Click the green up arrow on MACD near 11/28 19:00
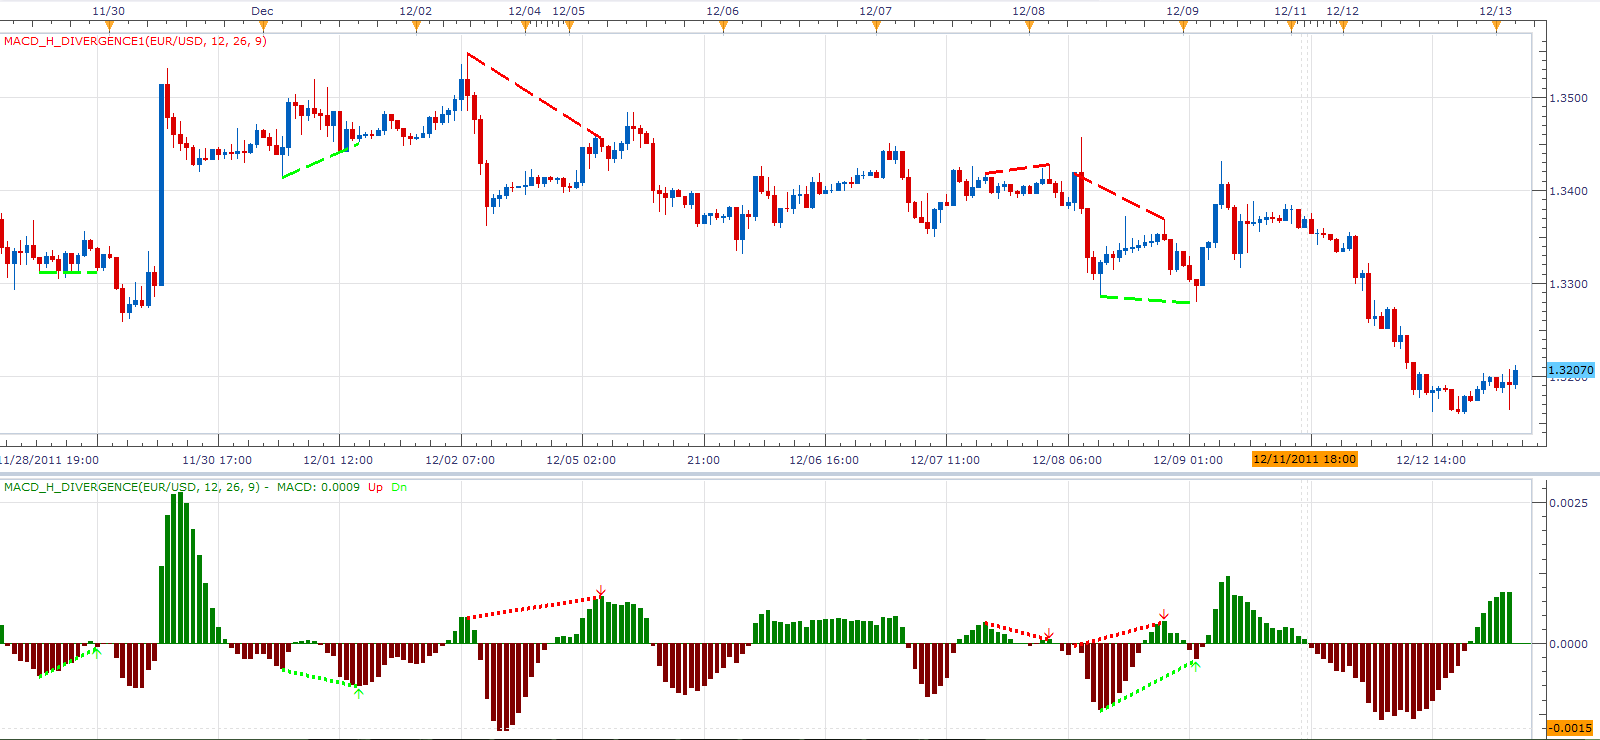The width and height of the screenshot is (1600, 740). click(x=97, y=652)
